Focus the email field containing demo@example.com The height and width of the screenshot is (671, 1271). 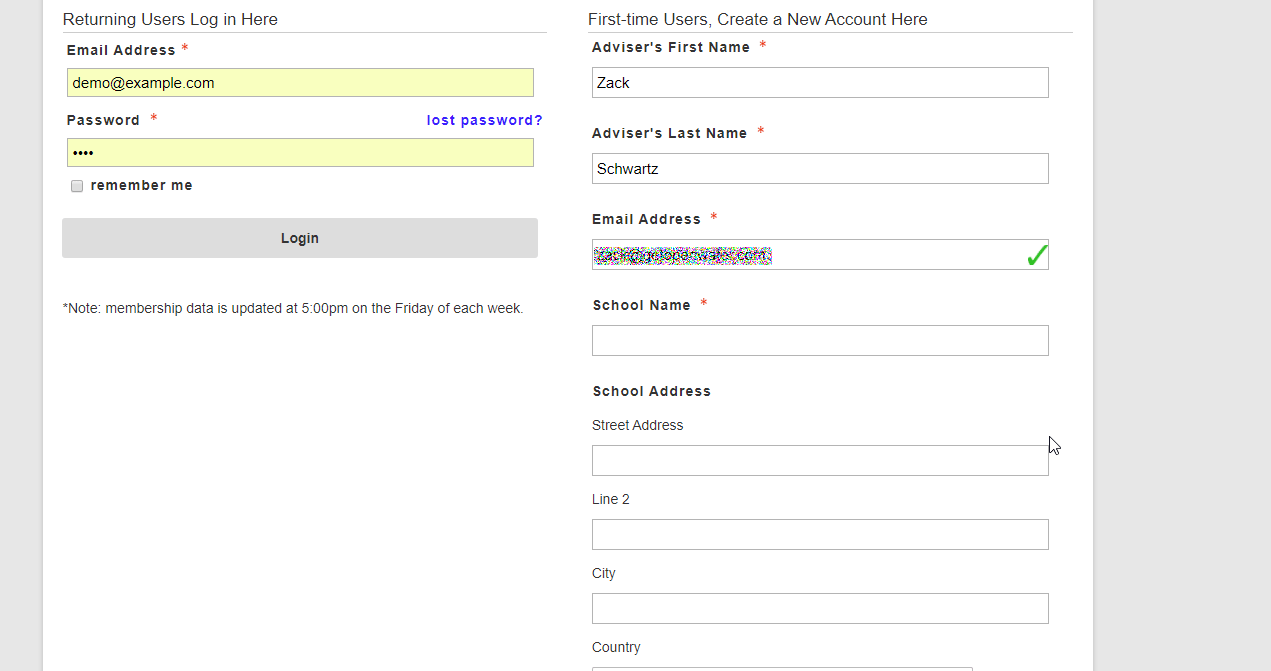[x=300, y=82]
